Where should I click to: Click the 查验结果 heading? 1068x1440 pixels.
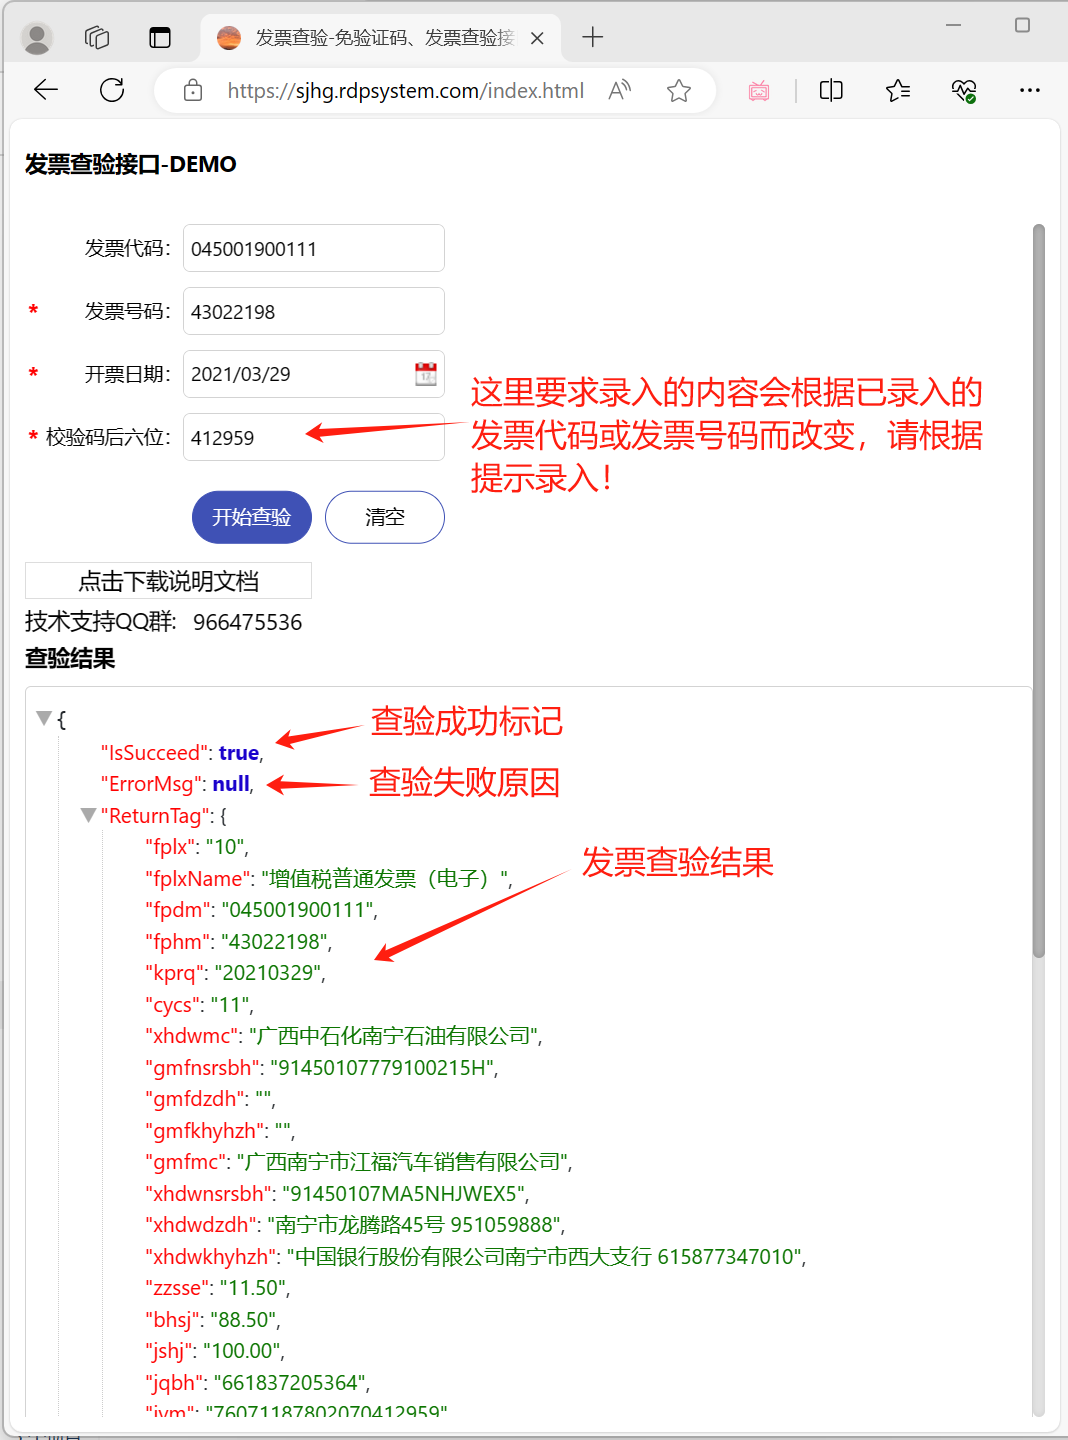point(70,658)
